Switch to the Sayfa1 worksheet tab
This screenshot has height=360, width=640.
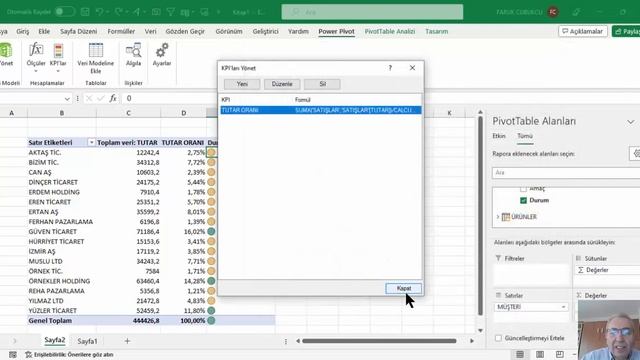tap(87, 341)
